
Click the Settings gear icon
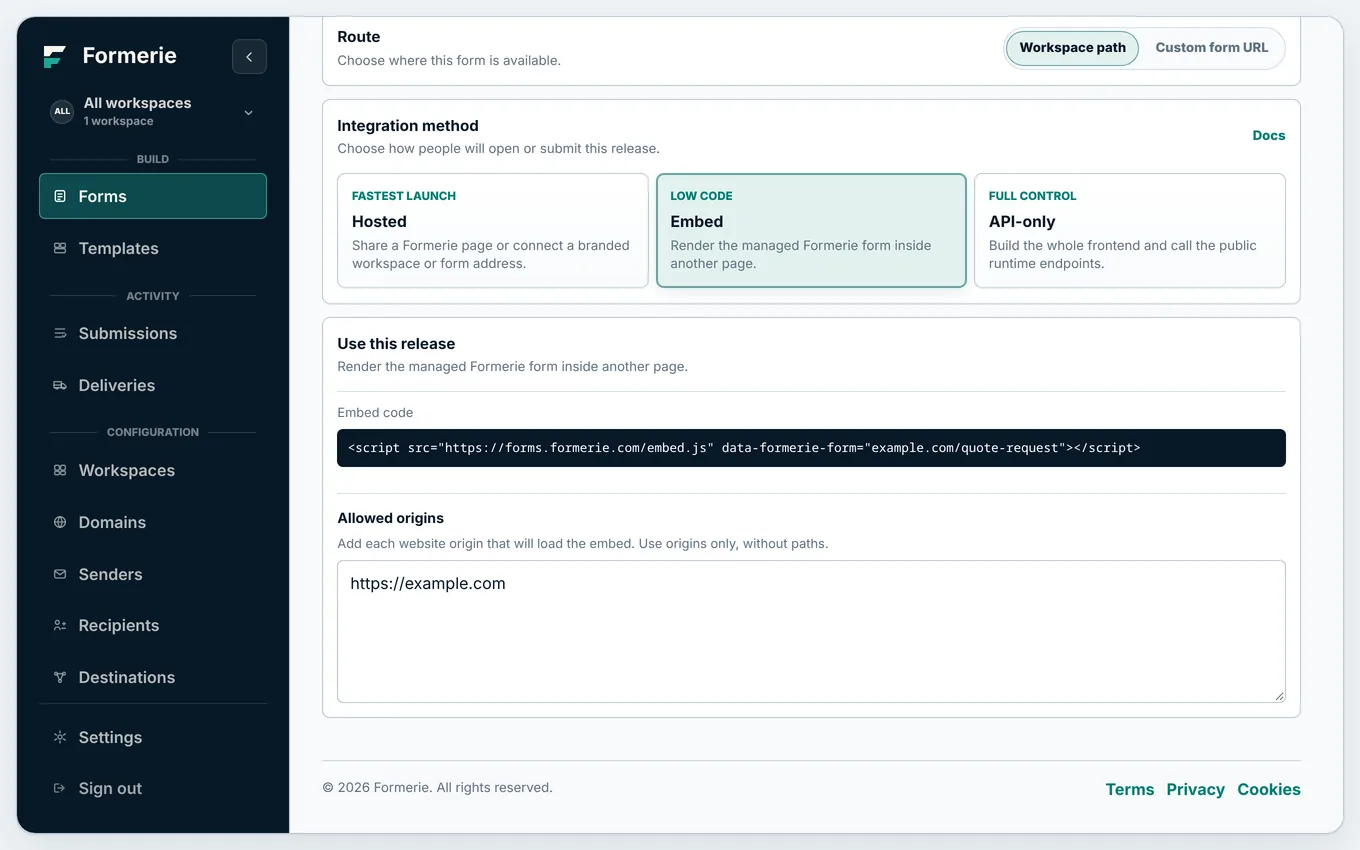[x=60, y=737]
